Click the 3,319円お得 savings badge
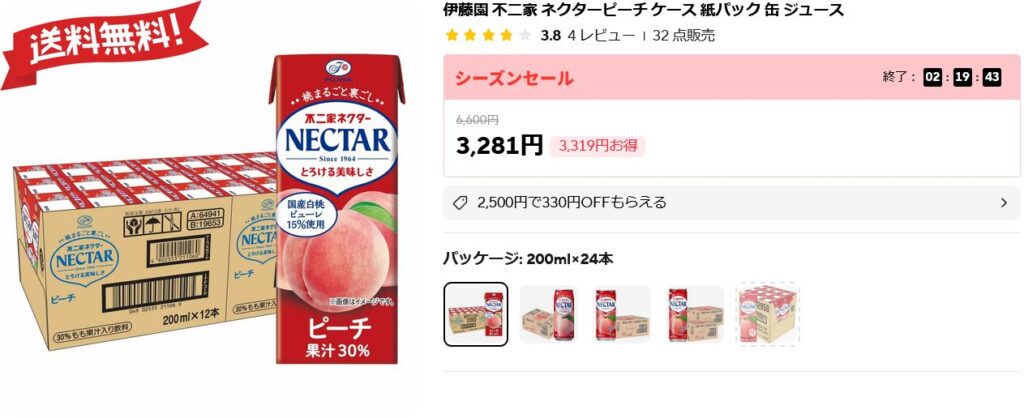 pyautogui.click(x=597, y=146)
